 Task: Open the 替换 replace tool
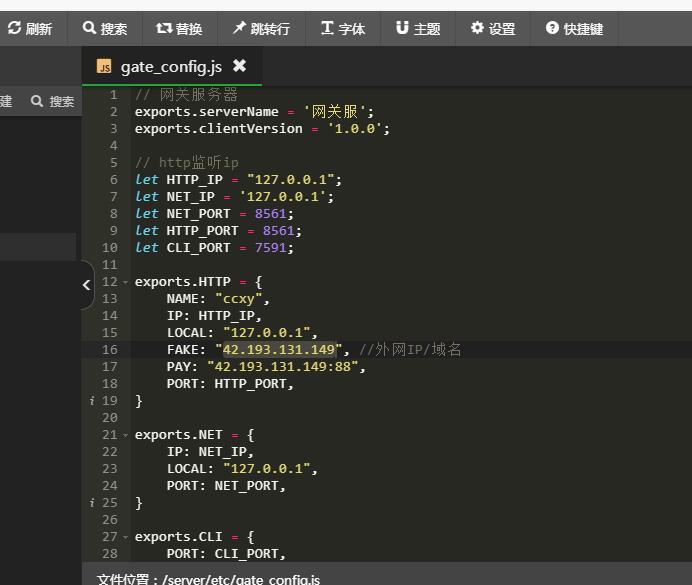(x=180, y=29)
